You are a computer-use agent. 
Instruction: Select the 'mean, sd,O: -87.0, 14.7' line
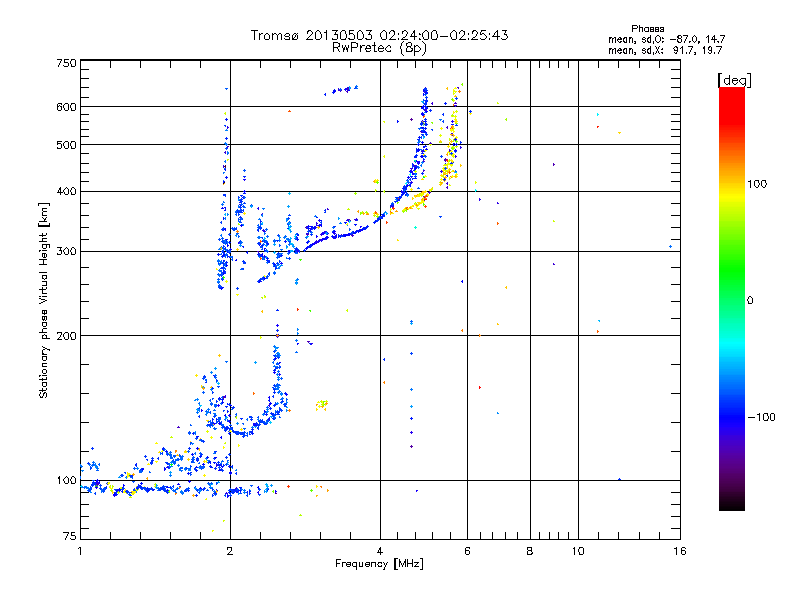666,39
